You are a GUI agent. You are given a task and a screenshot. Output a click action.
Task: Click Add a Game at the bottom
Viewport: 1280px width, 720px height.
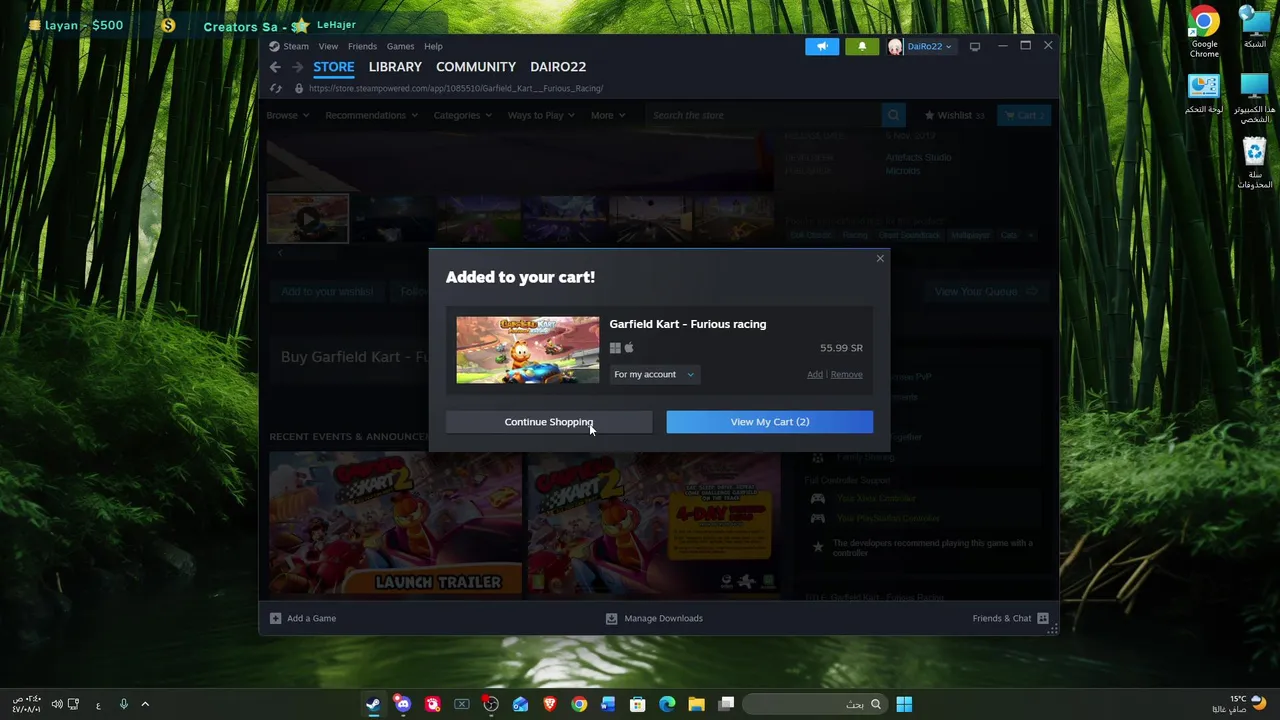tap(303, 618)
